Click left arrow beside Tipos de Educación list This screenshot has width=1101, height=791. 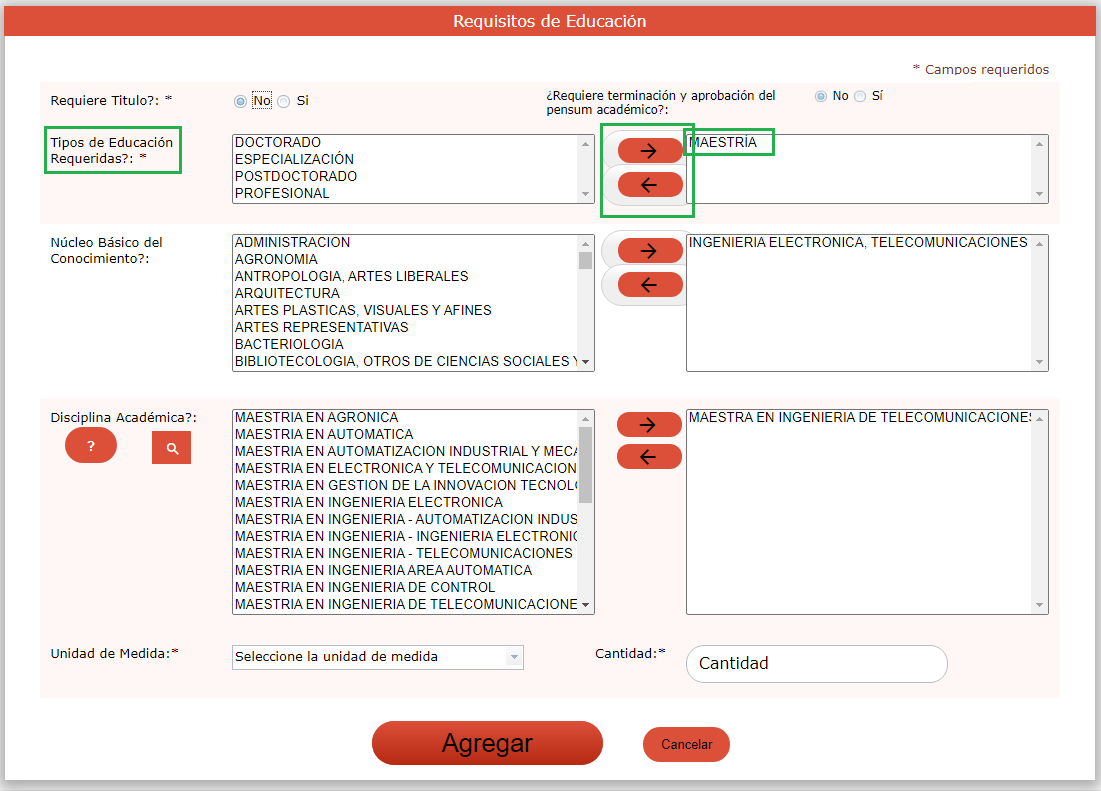649,185
